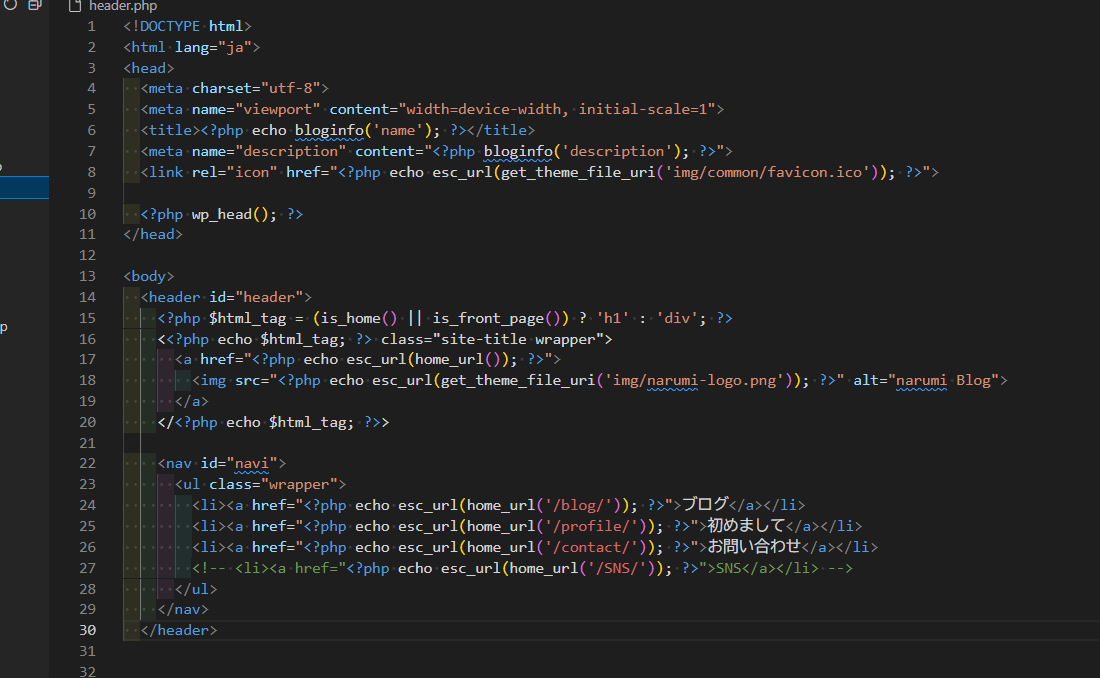
Task: Click the Refresh Explorer icon
Action: click(x=11, y=5)
